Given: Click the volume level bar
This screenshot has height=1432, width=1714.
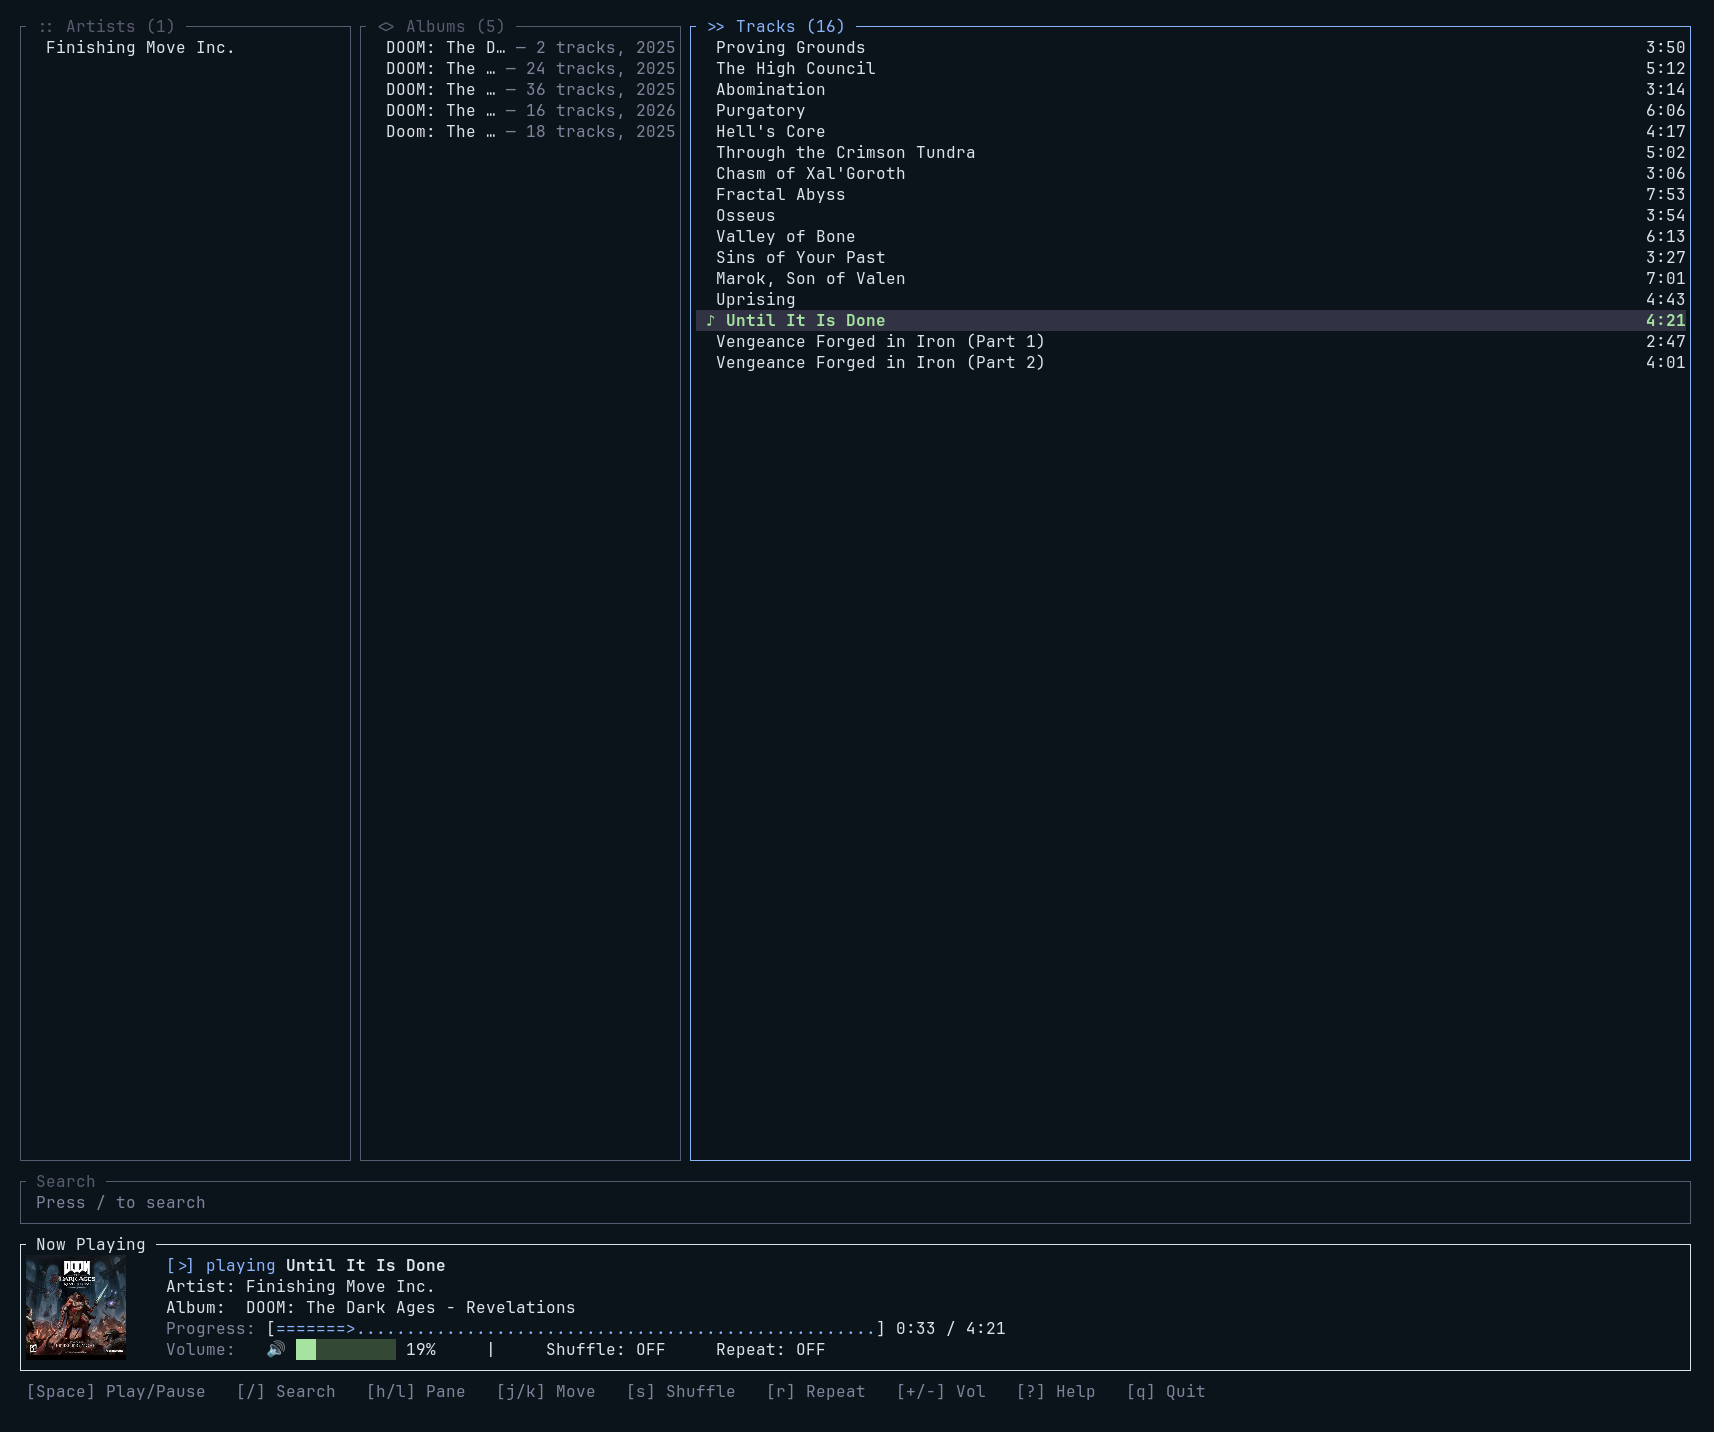Looking at the screenshot, I should coord(346,1350).
